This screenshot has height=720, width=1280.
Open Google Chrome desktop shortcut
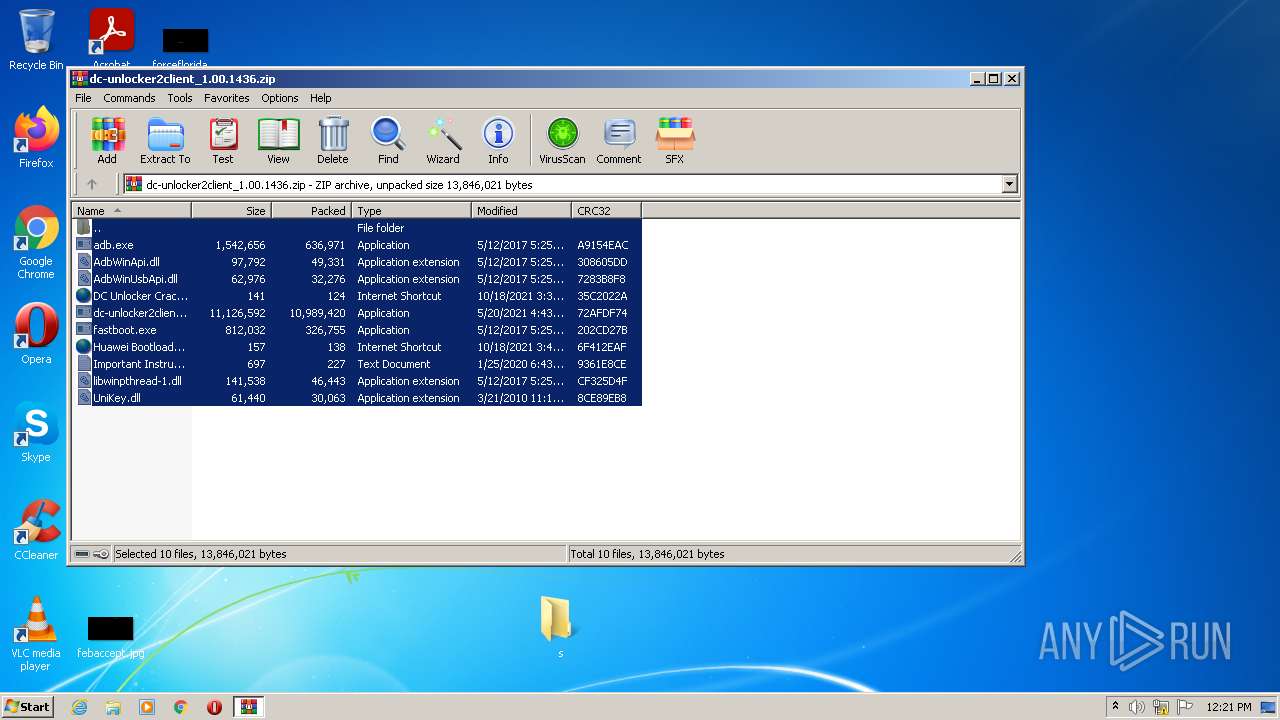click(36, 243)
